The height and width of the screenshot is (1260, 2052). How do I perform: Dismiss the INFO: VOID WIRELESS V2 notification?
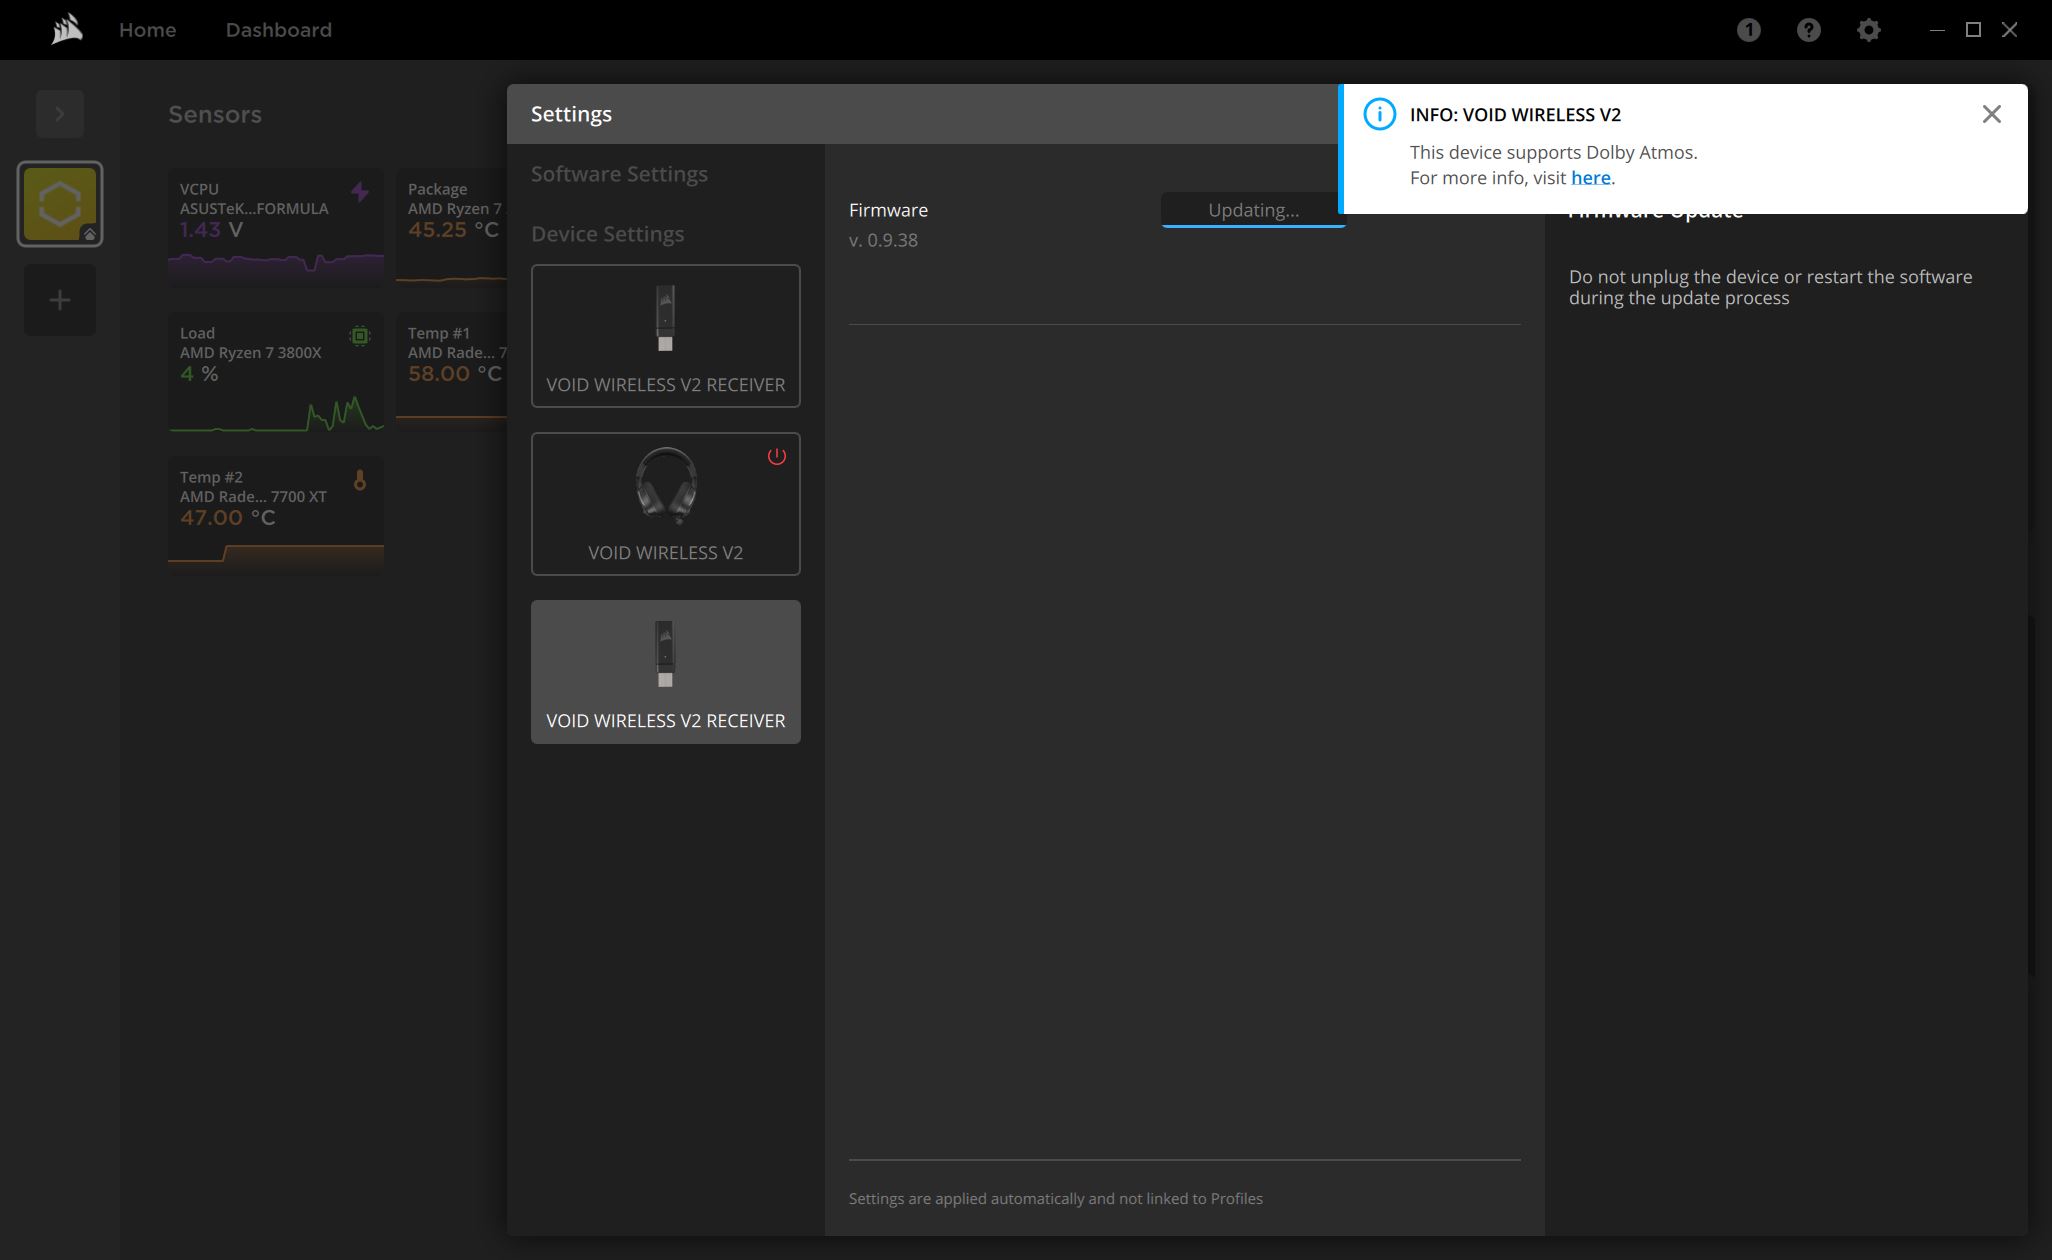tap(1992, 114)
